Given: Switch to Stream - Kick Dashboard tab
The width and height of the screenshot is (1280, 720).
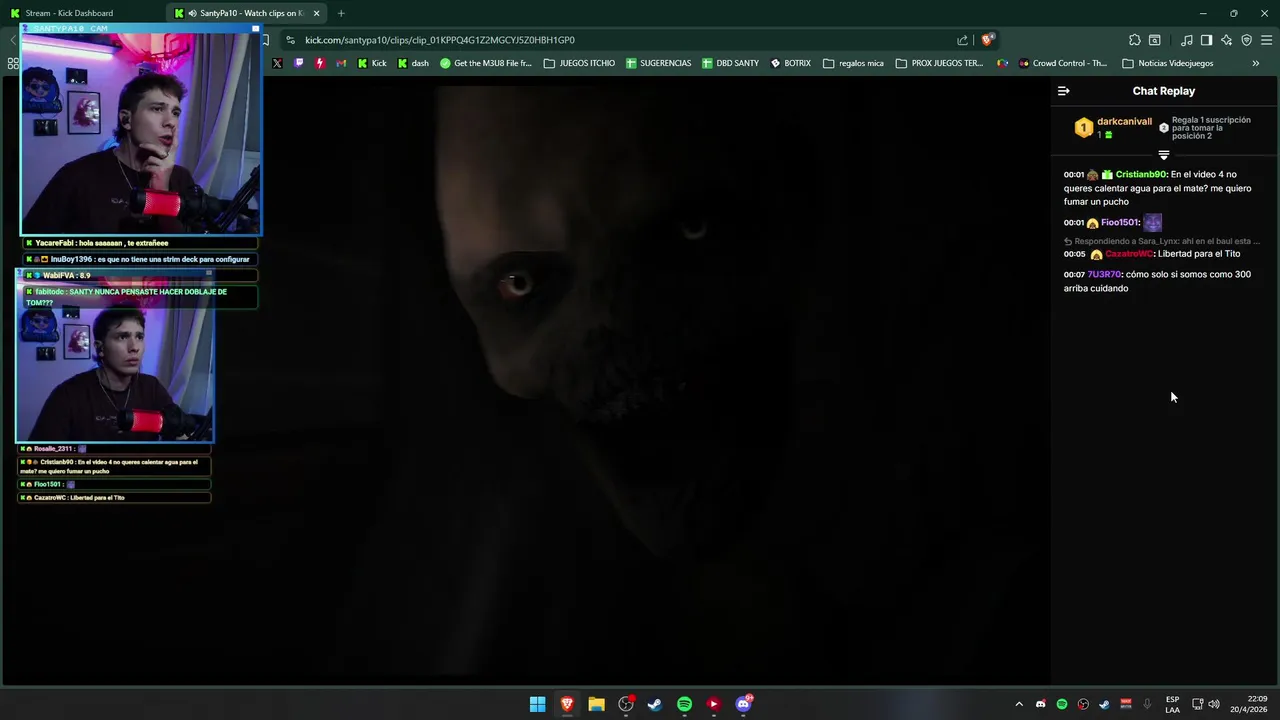Looking at the screenshot, I should [83, 13].
